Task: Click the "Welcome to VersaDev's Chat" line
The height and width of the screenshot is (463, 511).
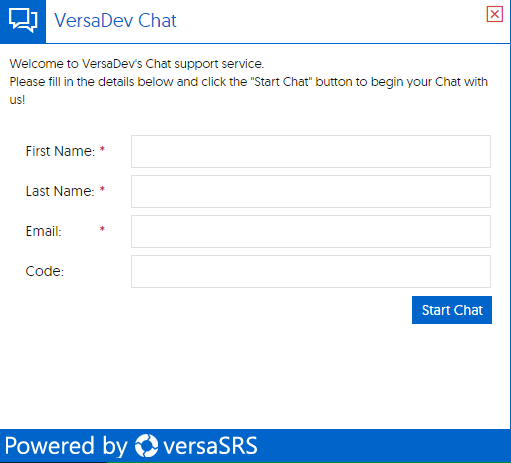Action: [137, 64]
